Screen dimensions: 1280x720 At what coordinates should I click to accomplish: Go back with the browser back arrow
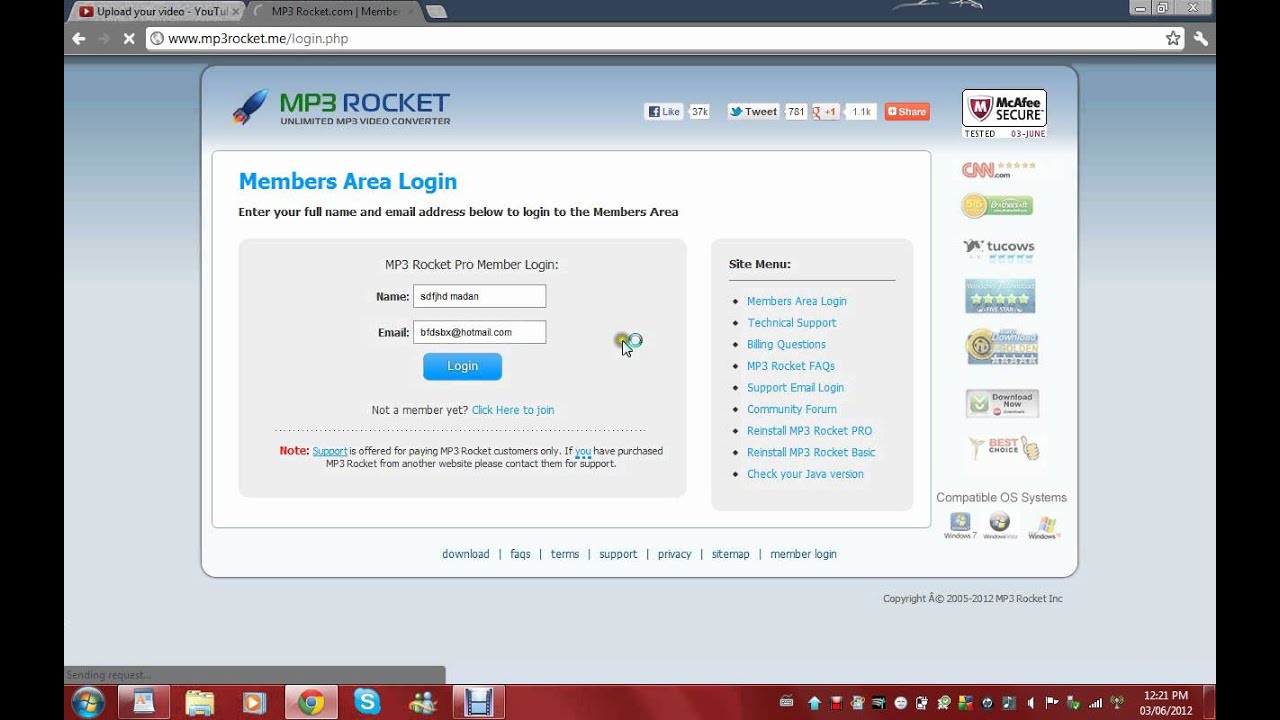tap(79, 38)
